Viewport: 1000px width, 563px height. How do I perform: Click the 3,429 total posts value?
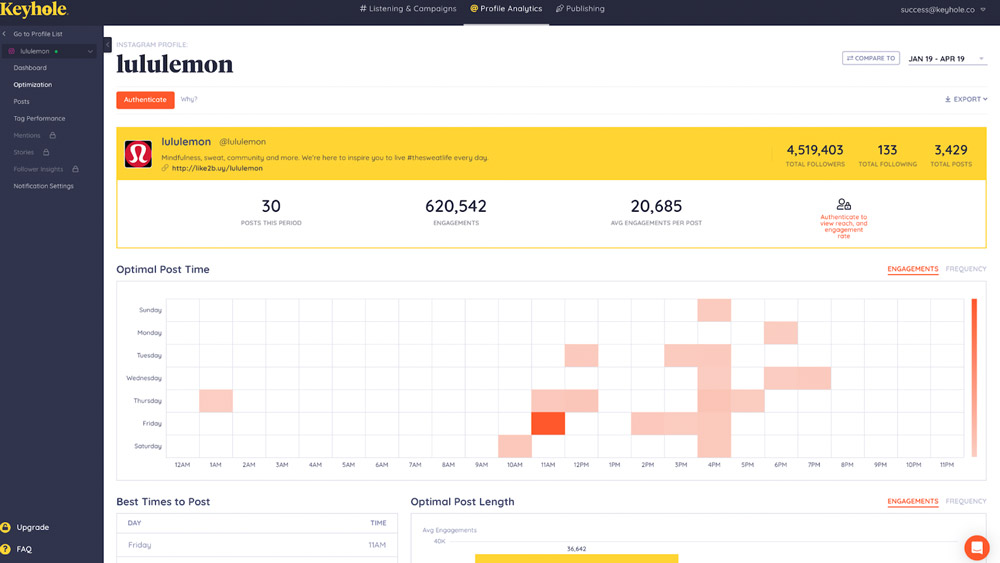click(x=950, y=150)
